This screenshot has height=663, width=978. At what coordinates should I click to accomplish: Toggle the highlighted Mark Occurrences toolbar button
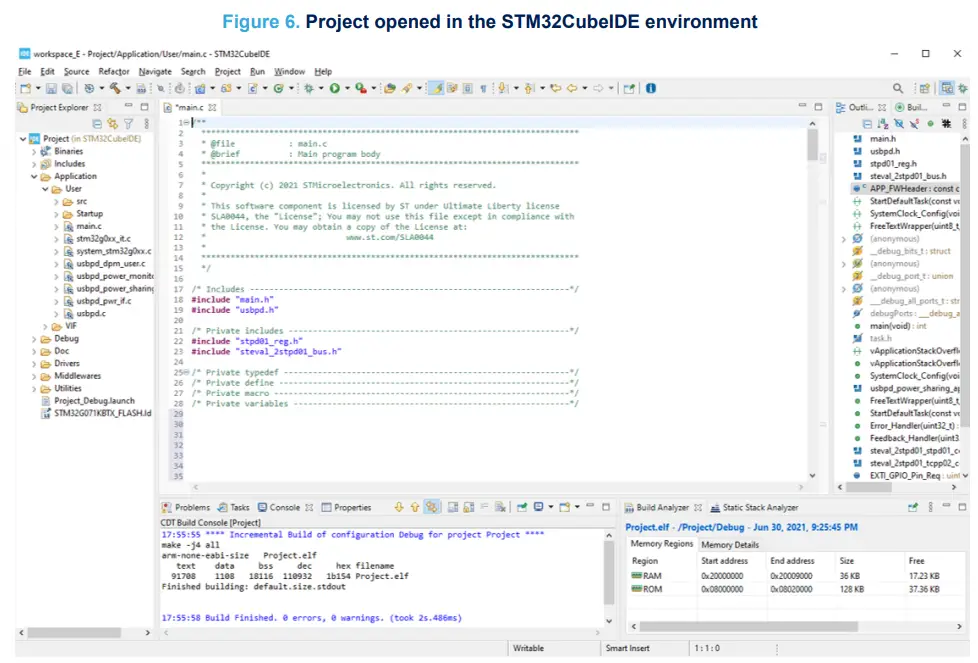[x=436, y=88]
